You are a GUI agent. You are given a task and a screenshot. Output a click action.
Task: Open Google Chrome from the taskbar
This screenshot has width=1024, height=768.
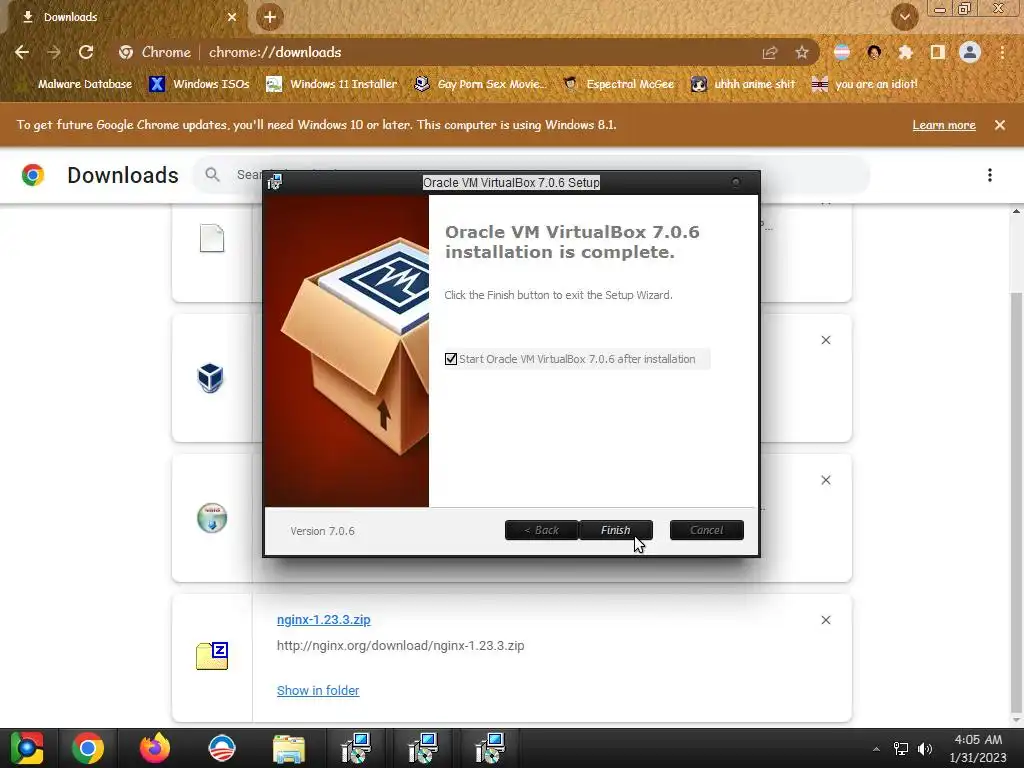(88, 748)
